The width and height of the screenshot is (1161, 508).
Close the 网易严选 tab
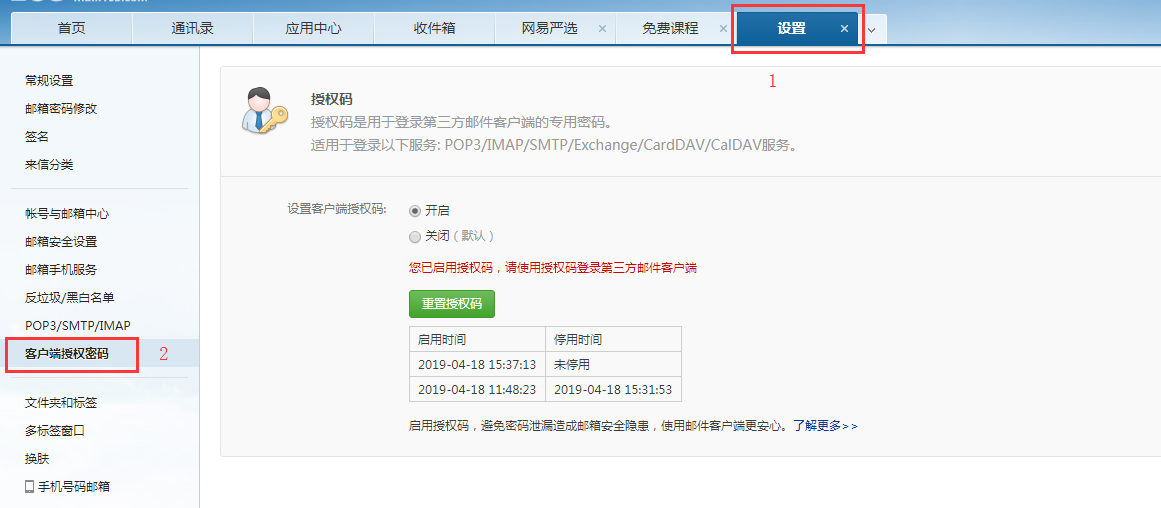[x=602, y=29]
